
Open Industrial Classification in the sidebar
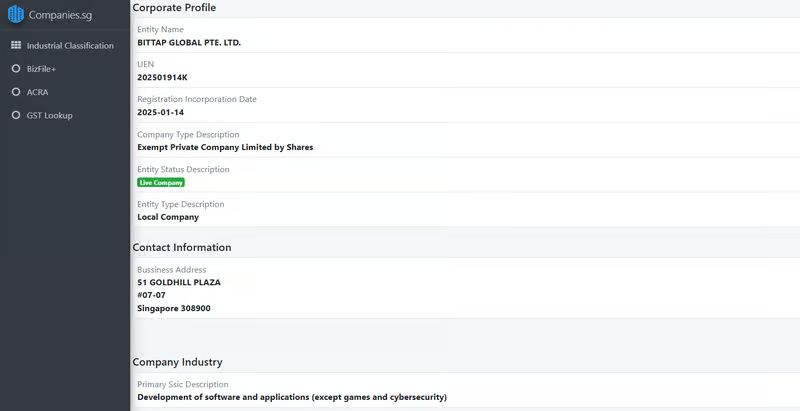coord(70,46)
